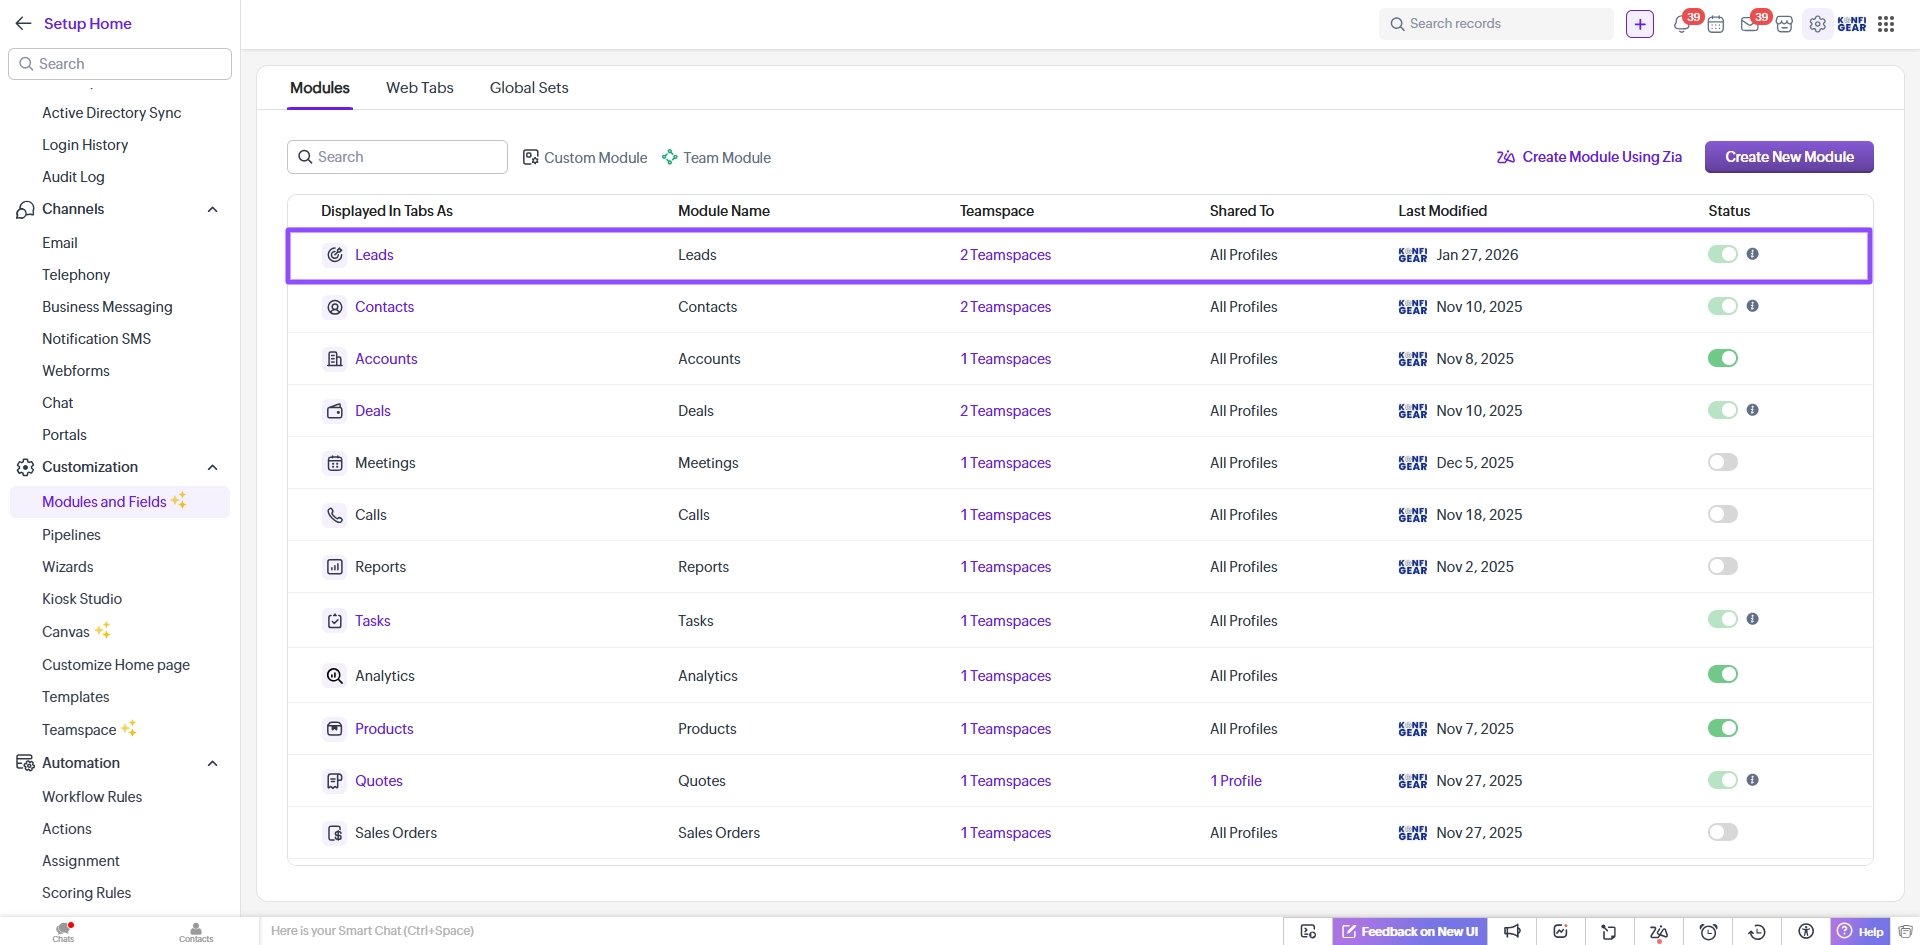Open the notifications bell

(1682, 23)
